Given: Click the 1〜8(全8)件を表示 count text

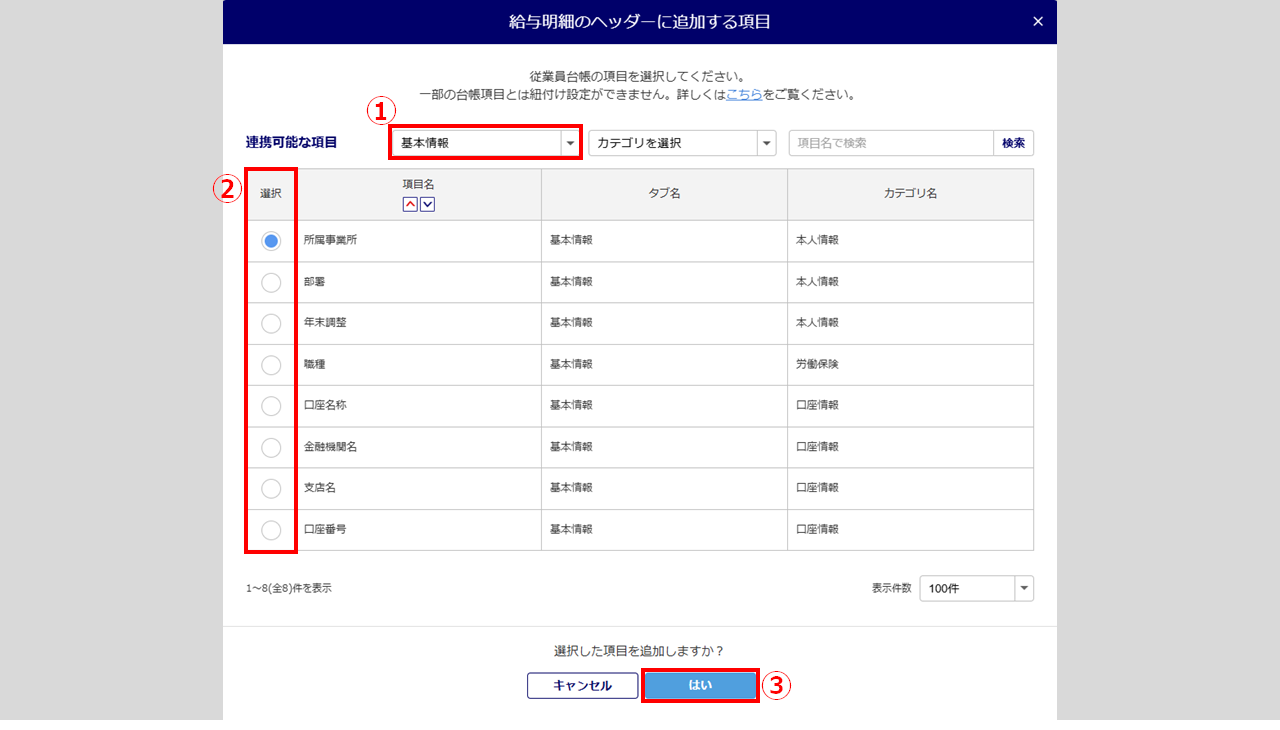Looking at the screenshot, I should click(x=289, y=588).
